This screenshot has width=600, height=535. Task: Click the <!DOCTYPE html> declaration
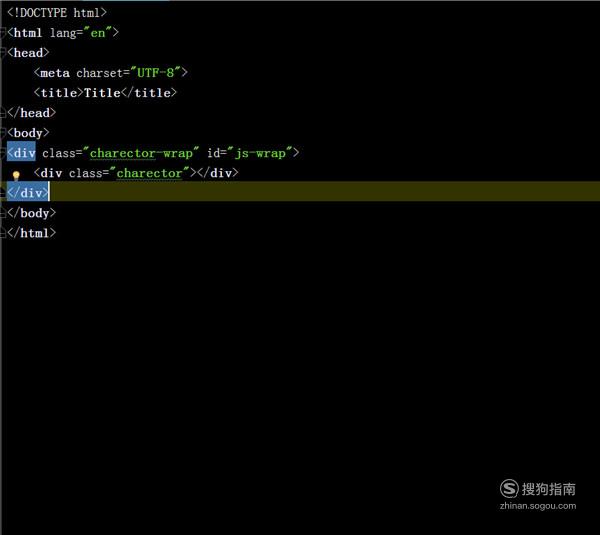tap(57, 13)
